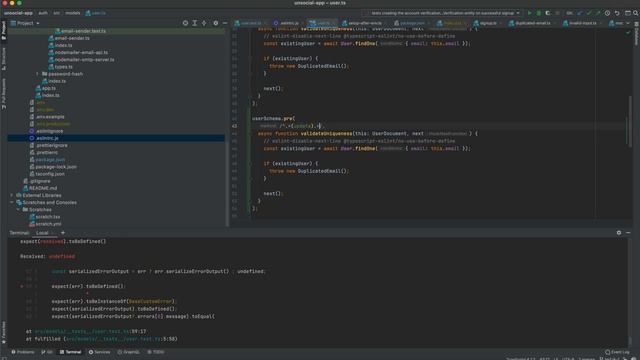This screenshot has width=640, height=360.
Task: Click unsocial-app breadcrumb in navigation bar
Action: [x=18, y=13]
